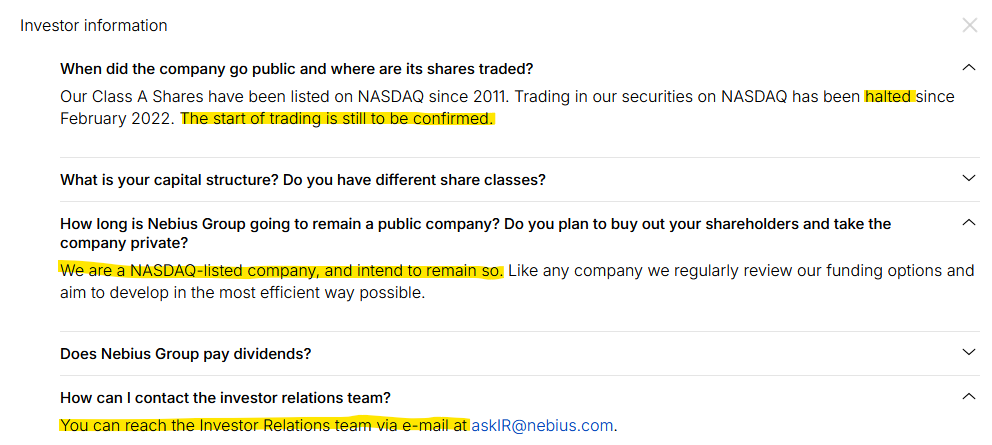This screenshot has width=992, height=445.
Task: Click the askIR@nebius.com email link
Action: [542, 425]
